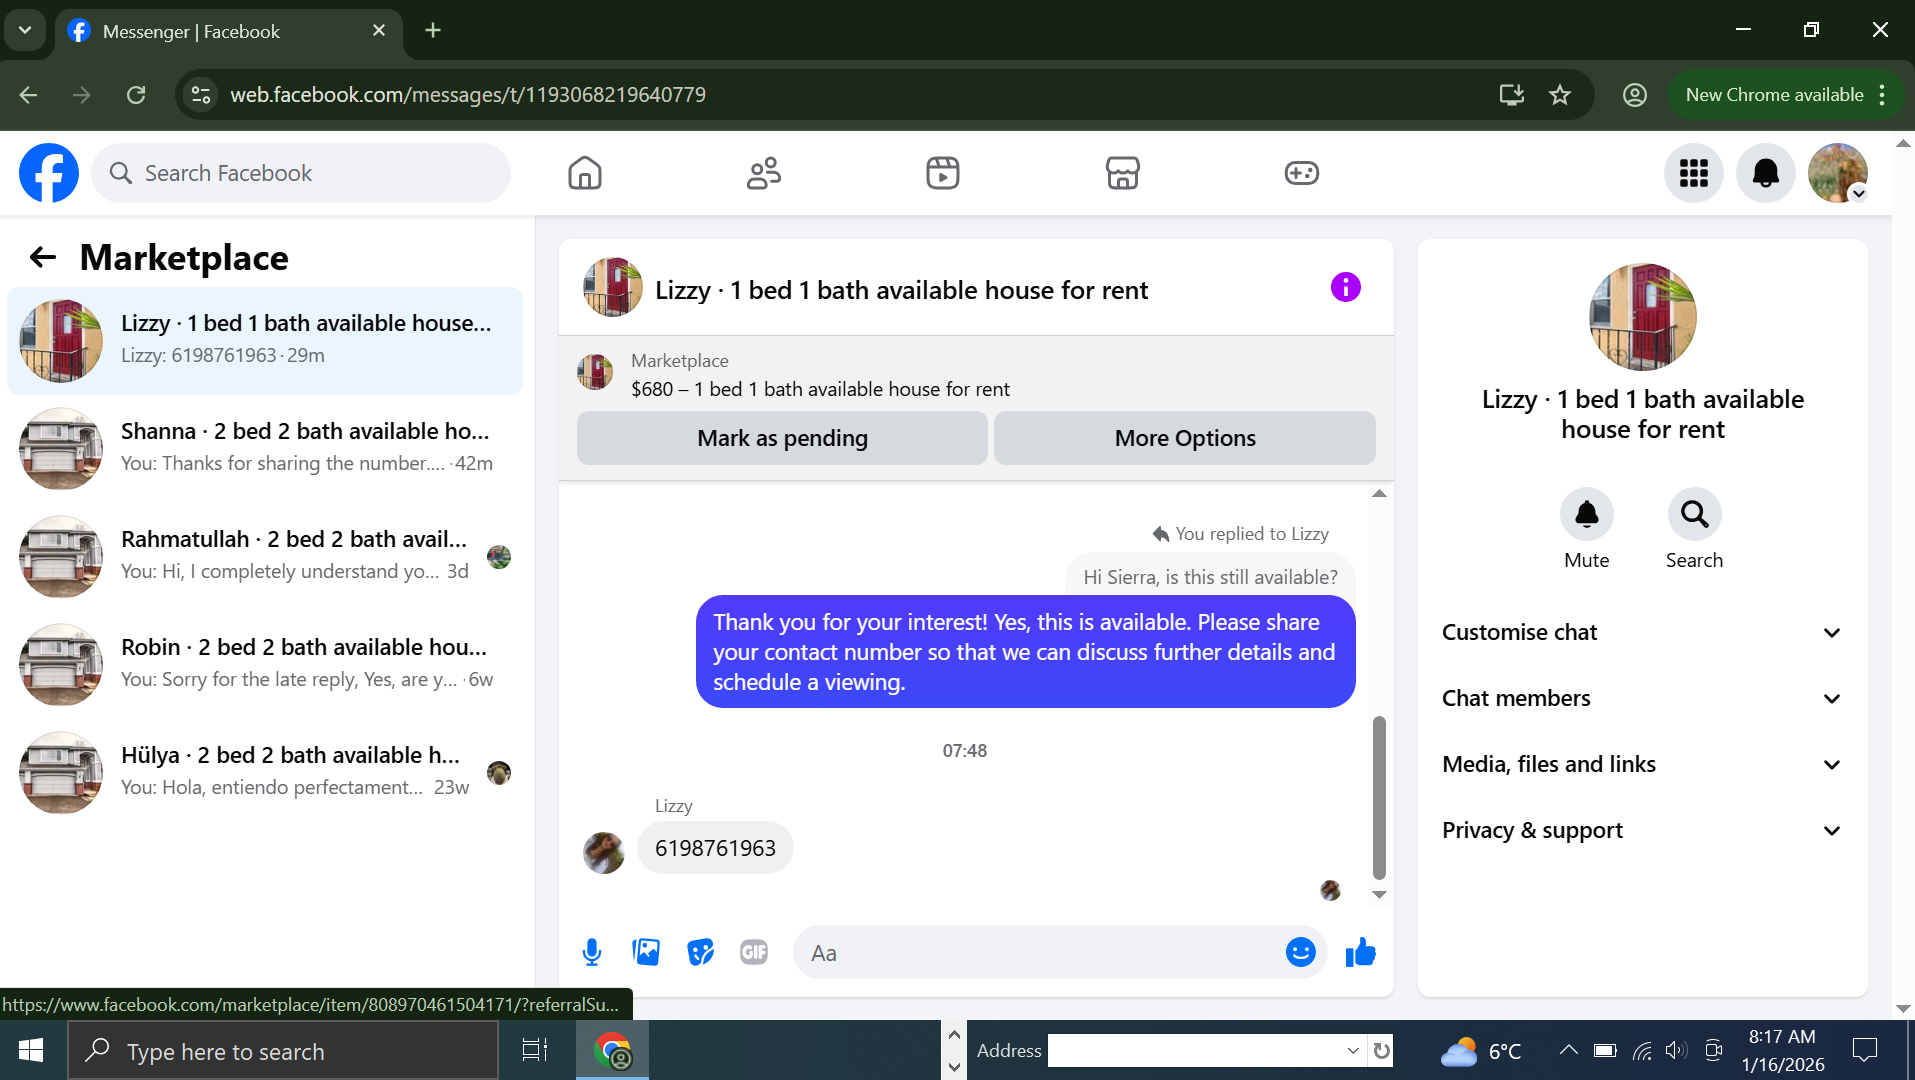Expand Chat members section
Image resolution: width=1915 pixels, height=1080 pixels.
coord(1643,699)
